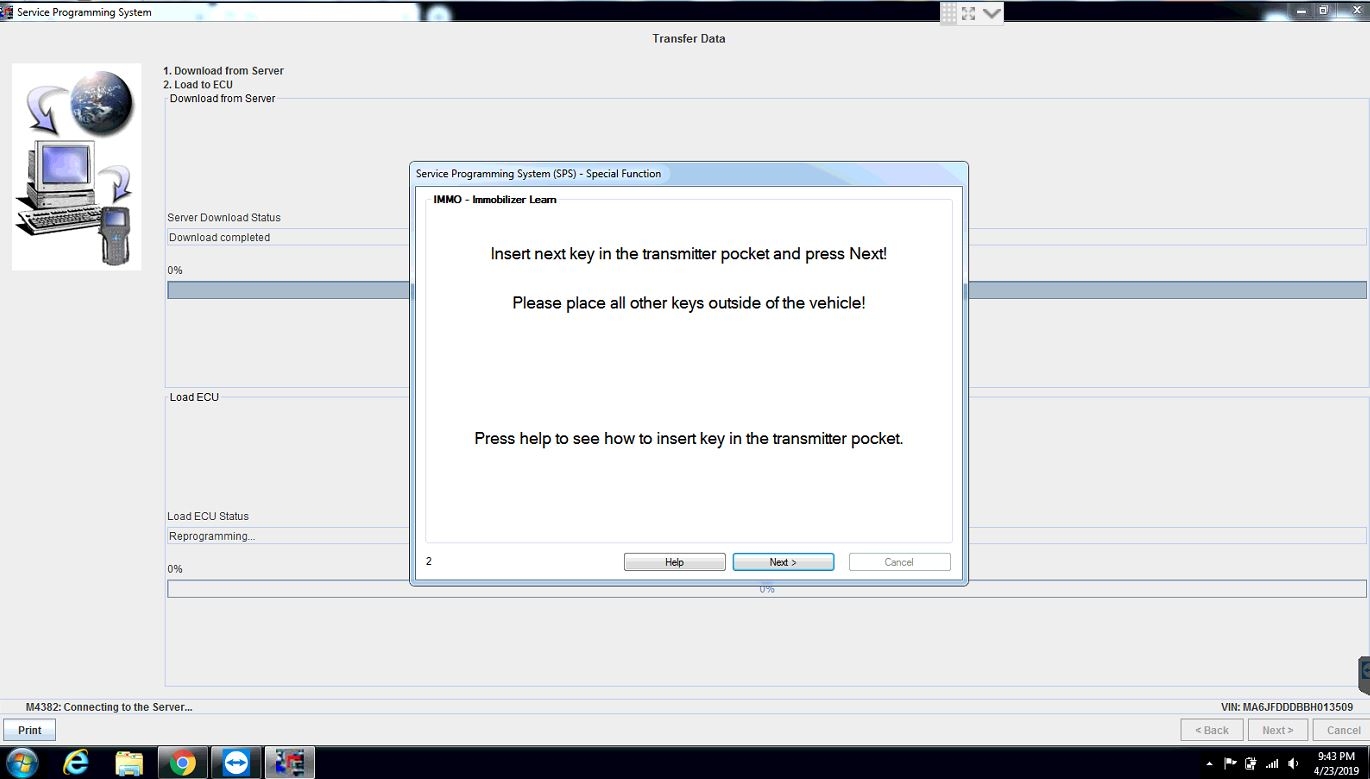This screenshot has height=779, width=1370.
Task: Click the Load ECU progress bar
Action: pyautogui.click(x=767, y=589)
